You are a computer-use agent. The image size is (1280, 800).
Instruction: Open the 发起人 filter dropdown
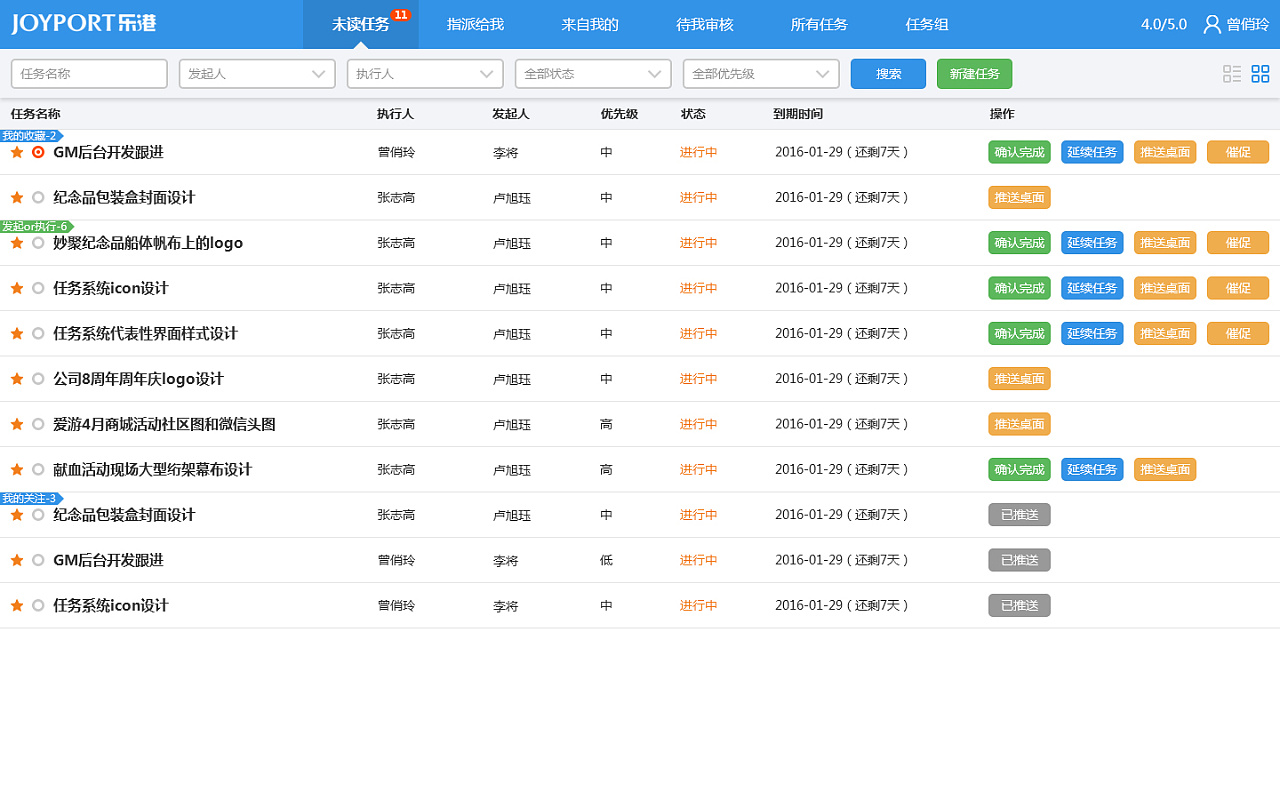click(257, 74)
